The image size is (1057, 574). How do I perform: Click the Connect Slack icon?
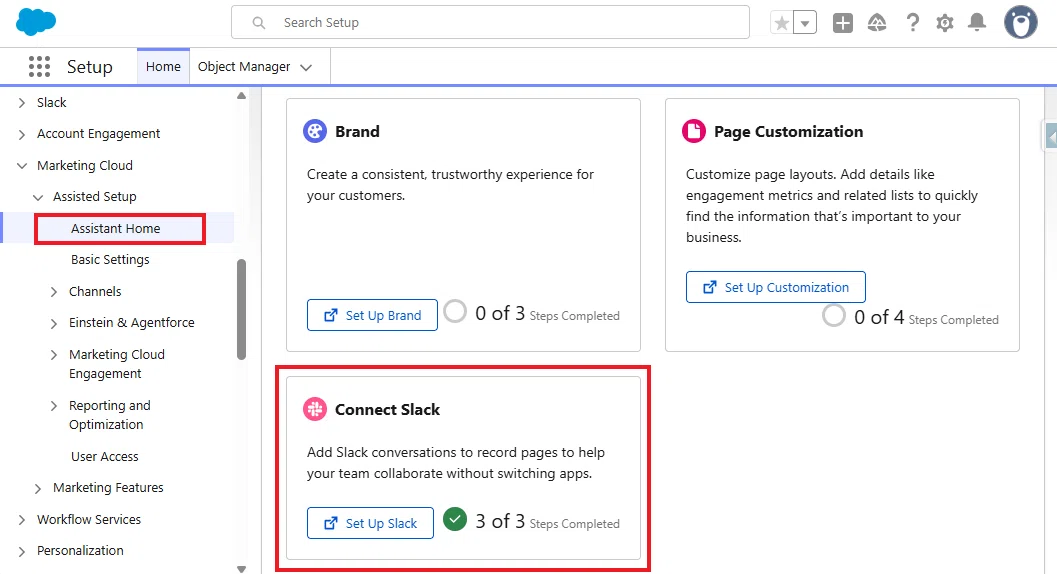(315, 409)
